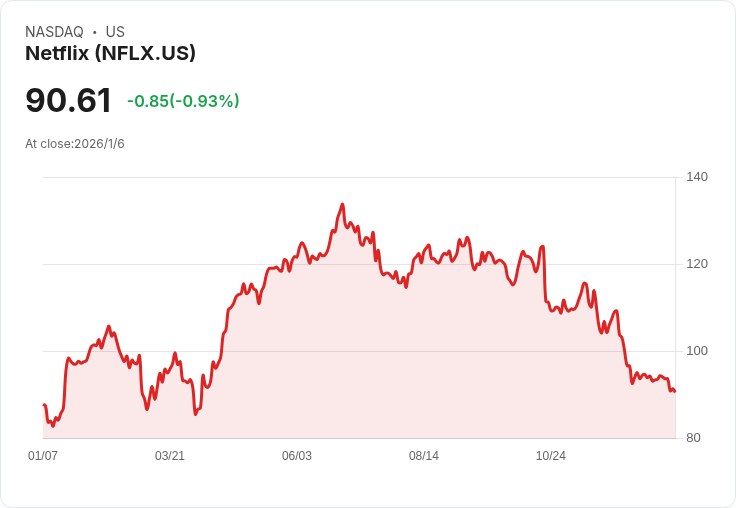
Task: Click the chart line's starting point
Action: click(44, 404)
